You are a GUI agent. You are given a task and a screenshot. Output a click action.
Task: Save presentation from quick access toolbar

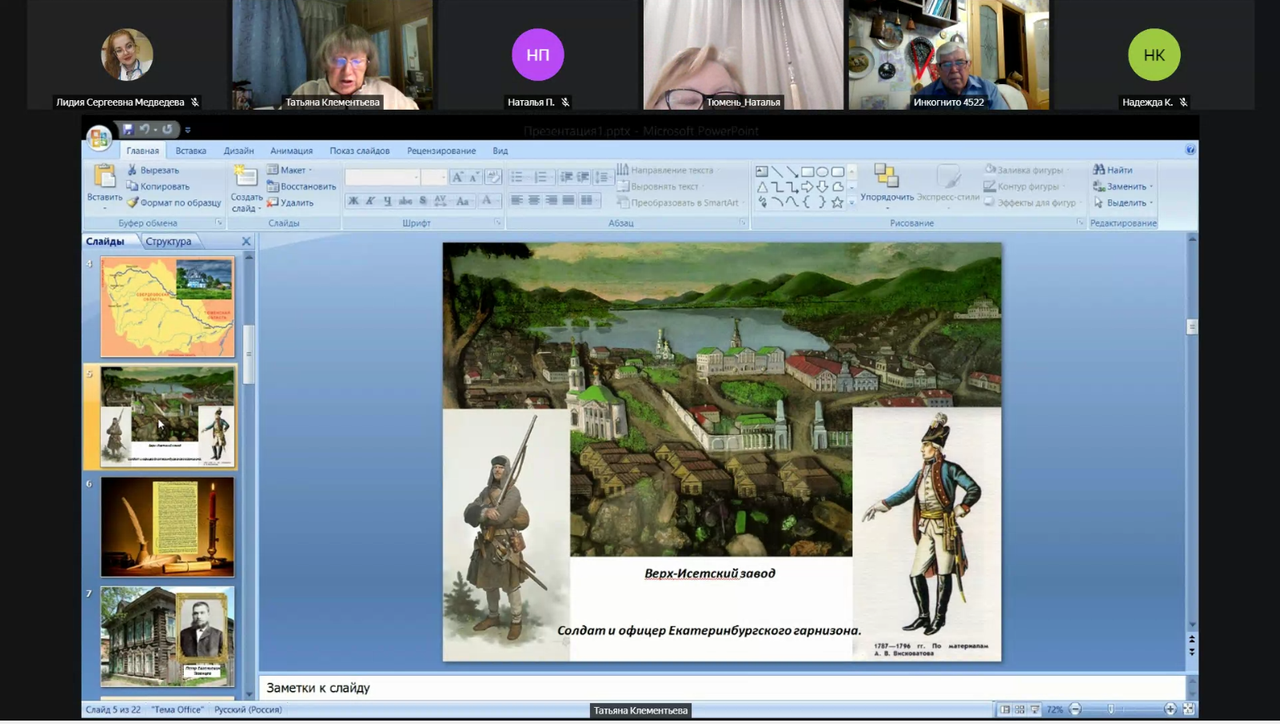128,129
